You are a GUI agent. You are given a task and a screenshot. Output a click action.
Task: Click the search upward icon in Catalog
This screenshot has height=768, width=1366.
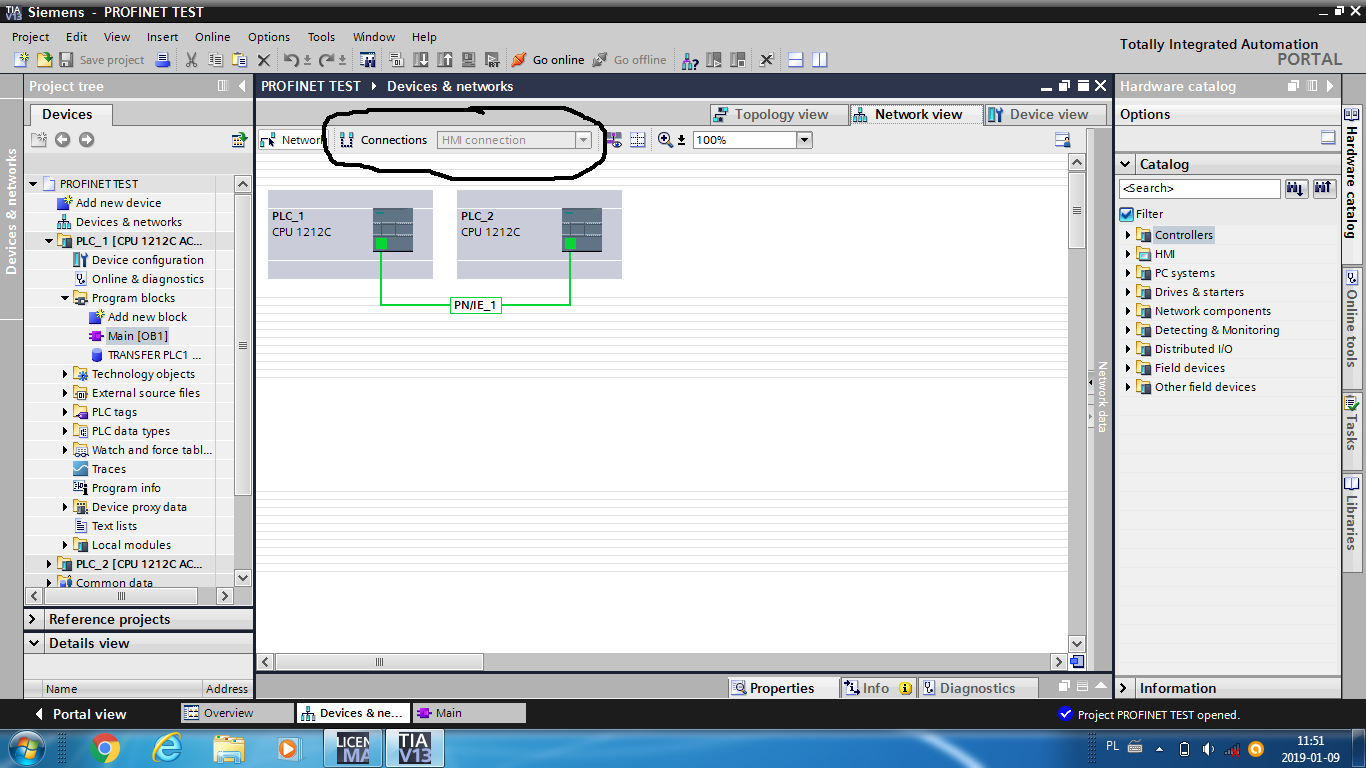pyautogui.click(x=1324, y=188)
